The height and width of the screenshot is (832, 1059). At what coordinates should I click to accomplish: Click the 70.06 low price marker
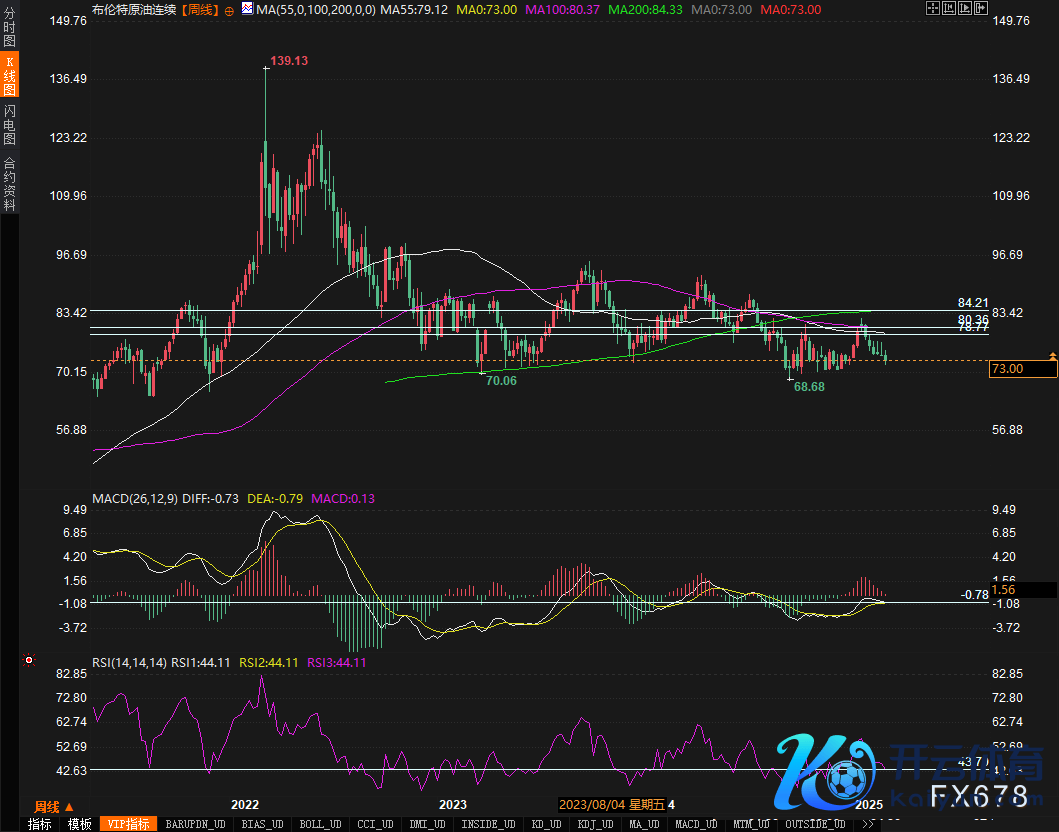coord(501,381)
